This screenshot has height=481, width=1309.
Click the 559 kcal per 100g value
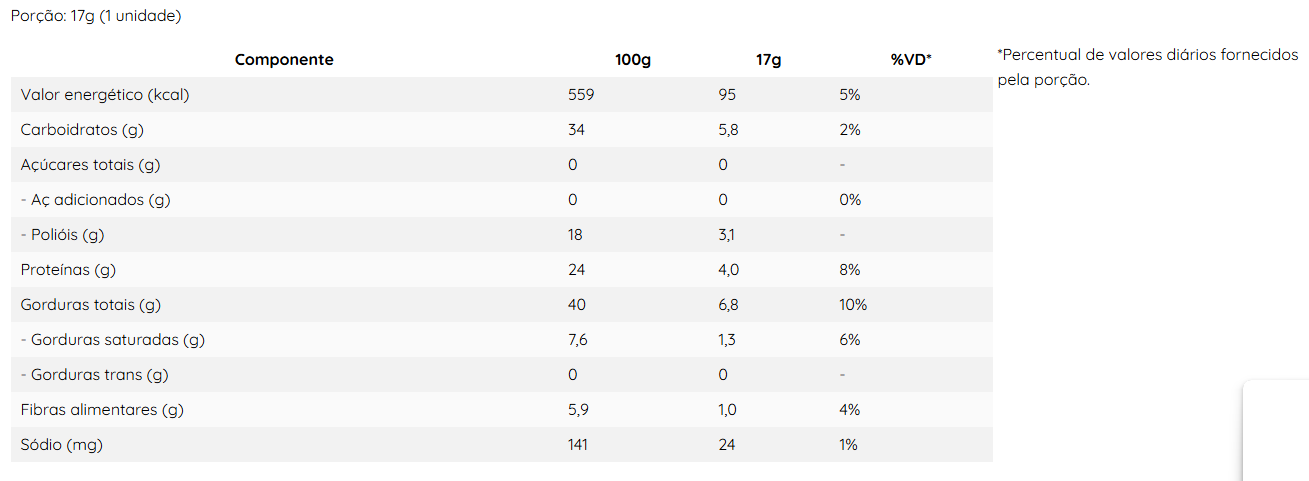[x=581, y=95]
